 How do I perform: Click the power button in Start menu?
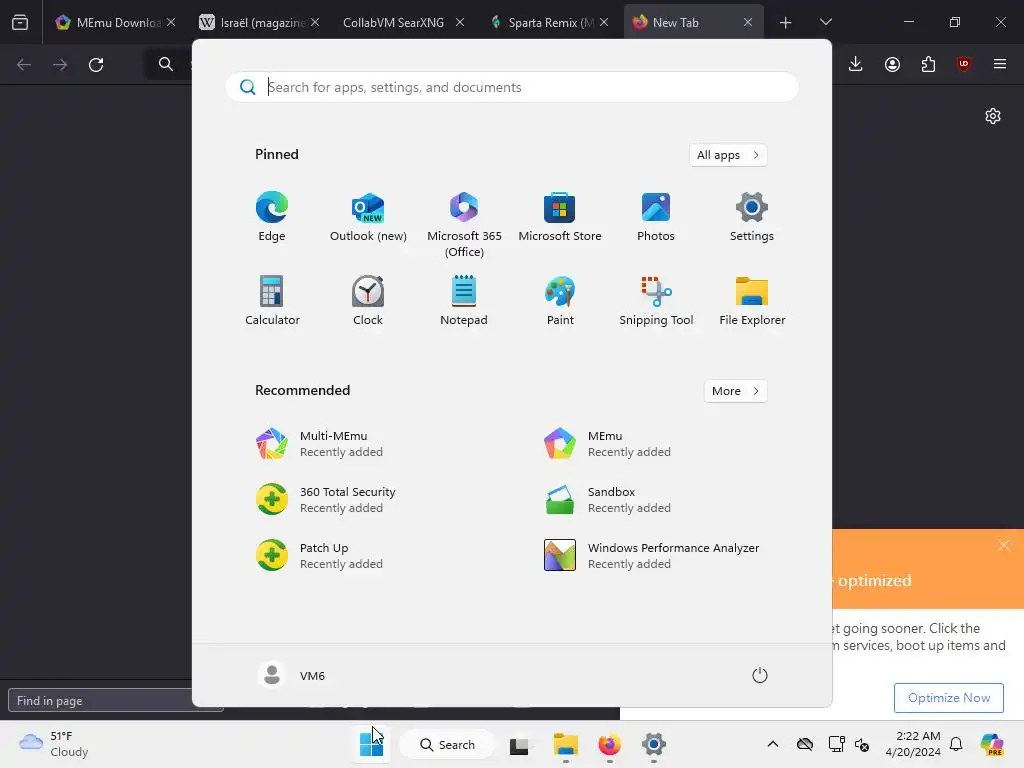point(760,675)
